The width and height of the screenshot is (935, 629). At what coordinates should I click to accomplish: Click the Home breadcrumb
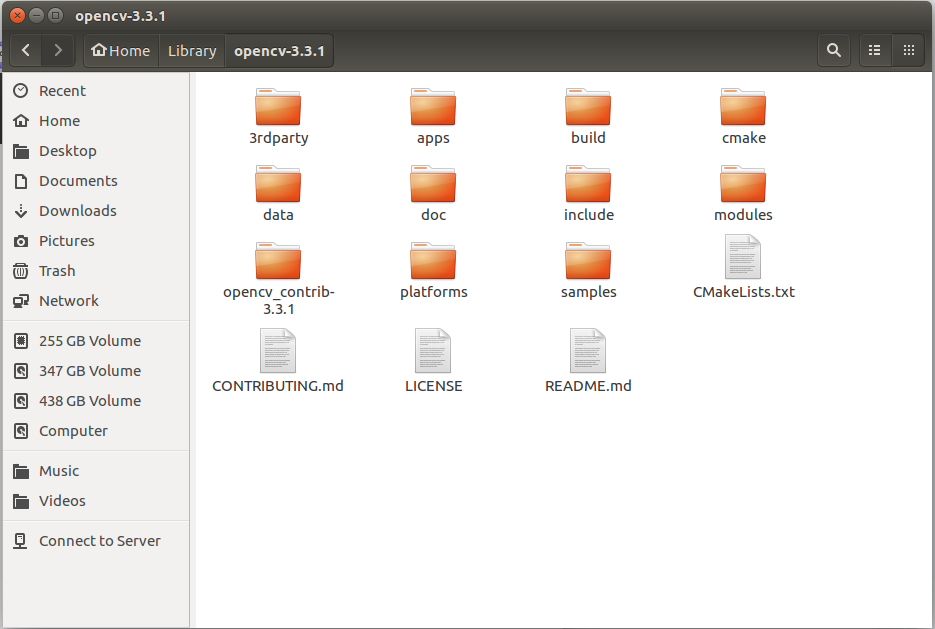[121, 51]
